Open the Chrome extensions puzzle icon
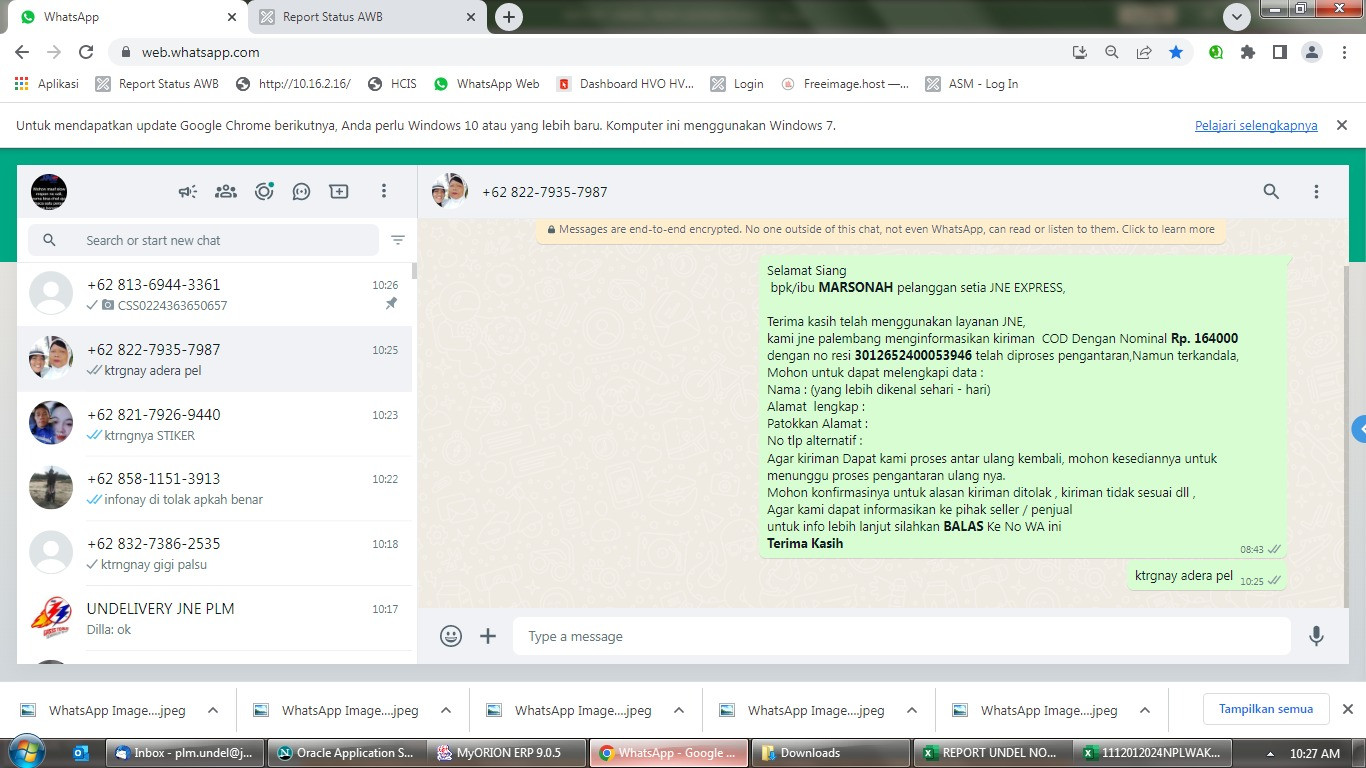The height and width of the screenshot is (768, 1366). [x=1248, y=52]
